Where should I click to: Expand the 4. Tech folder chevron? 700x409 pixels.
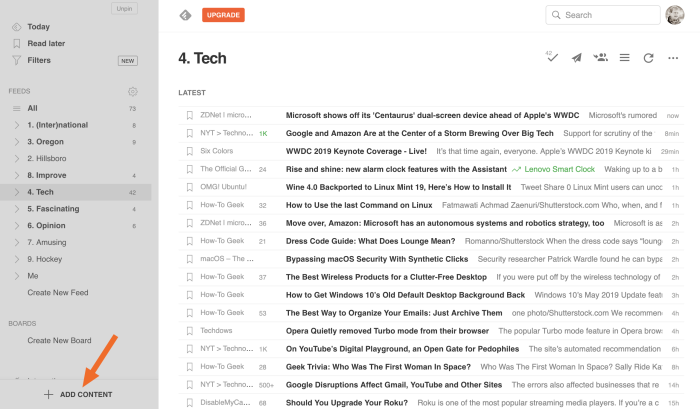click(x=17, y=192)
